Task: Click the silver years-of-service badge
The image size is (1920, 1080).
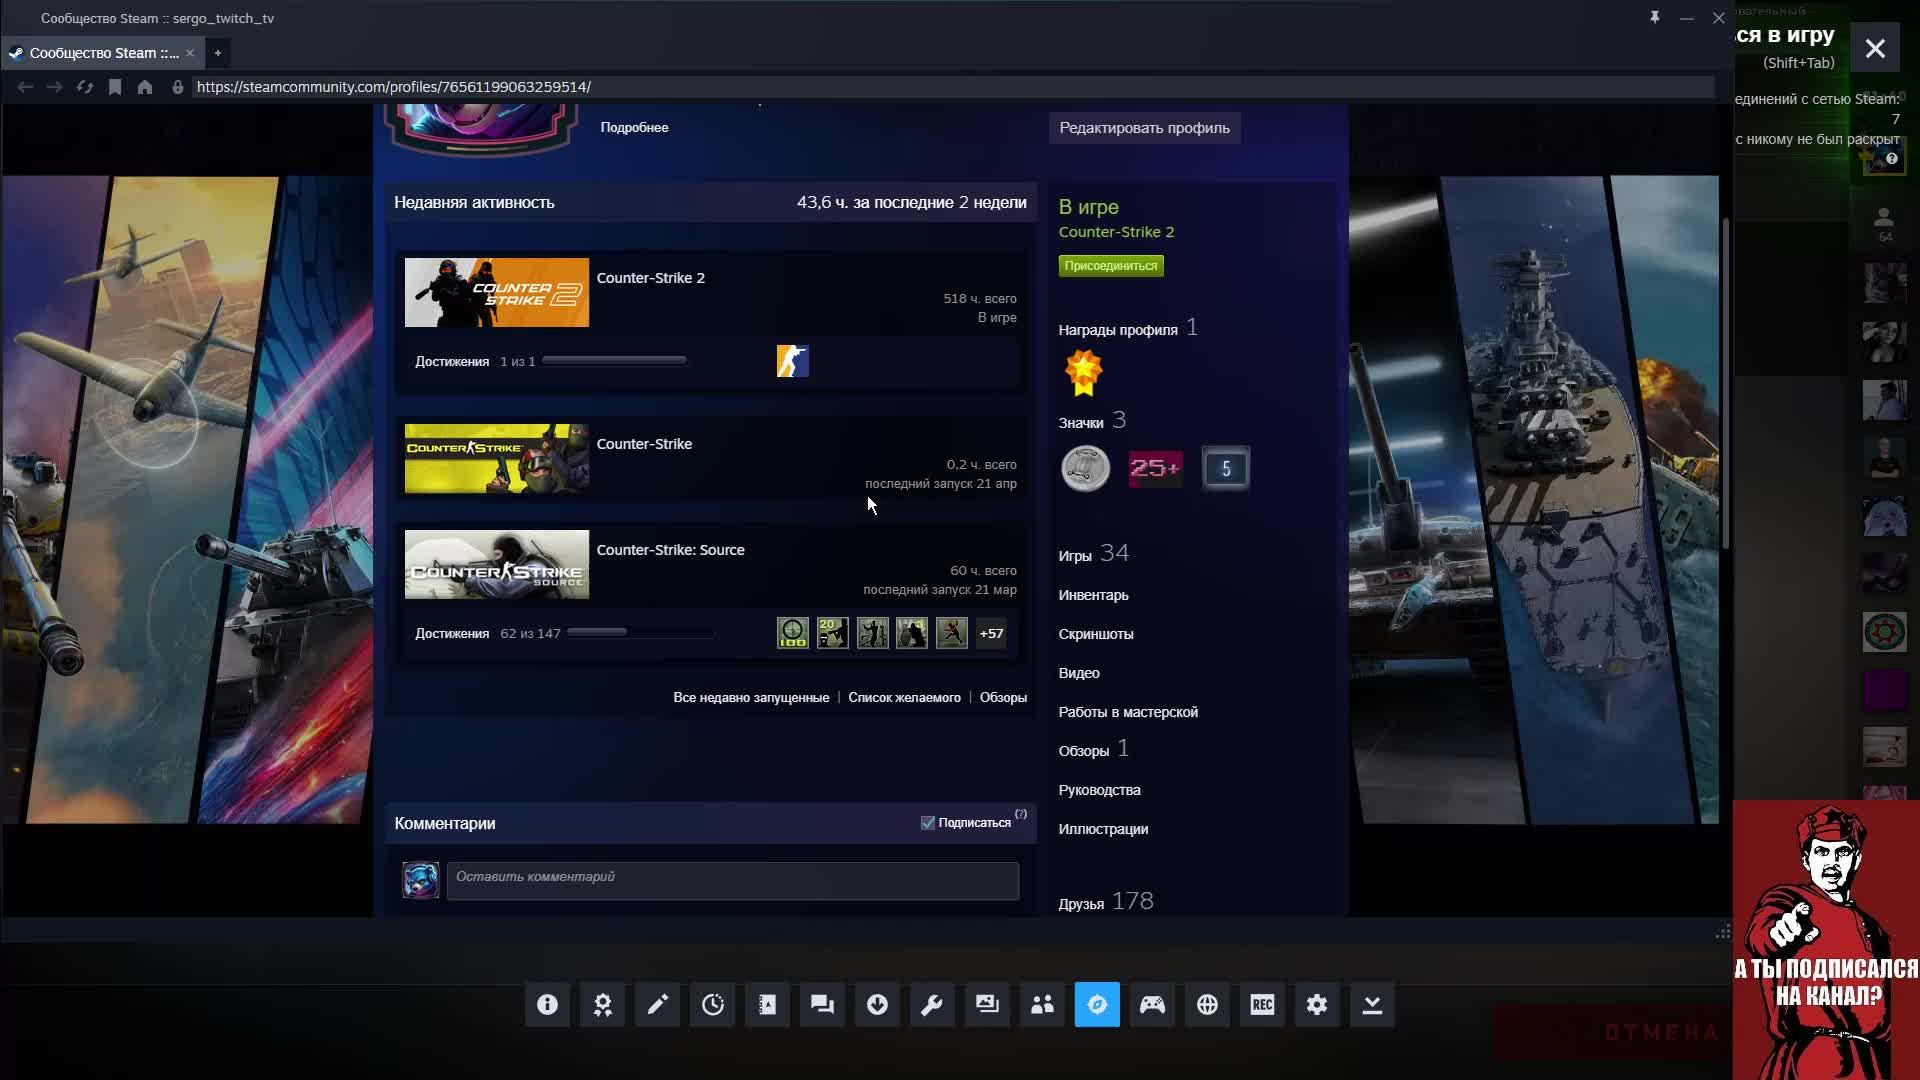Action: tap(1085, 468)
